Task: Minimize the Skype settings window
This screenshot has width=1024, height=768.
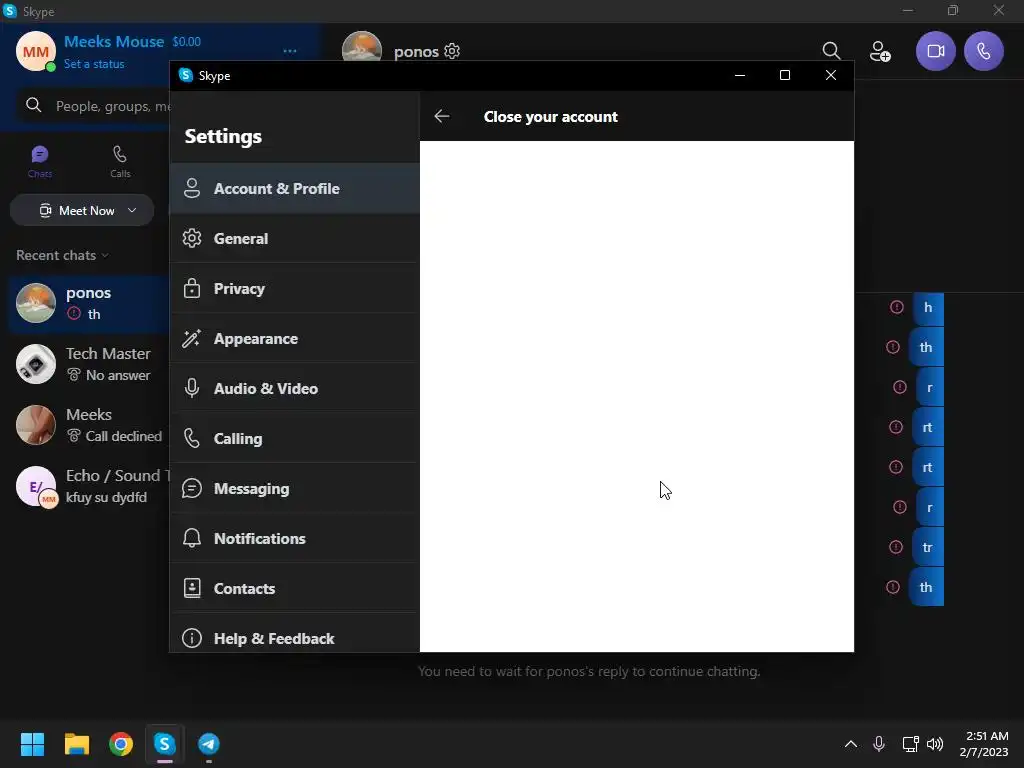Action: click(x=740, y=75)
